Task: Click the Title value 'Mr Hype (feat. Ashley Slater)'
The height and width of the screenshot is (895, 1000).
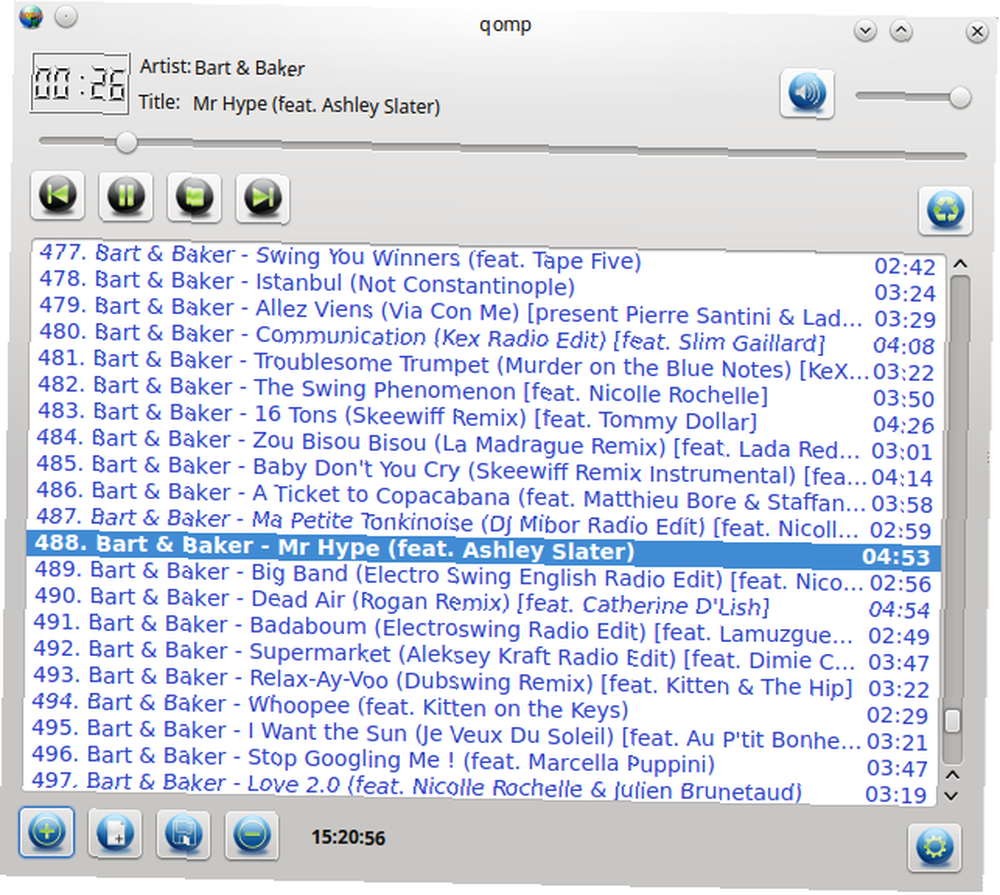Action: click(x=316, y=104)
